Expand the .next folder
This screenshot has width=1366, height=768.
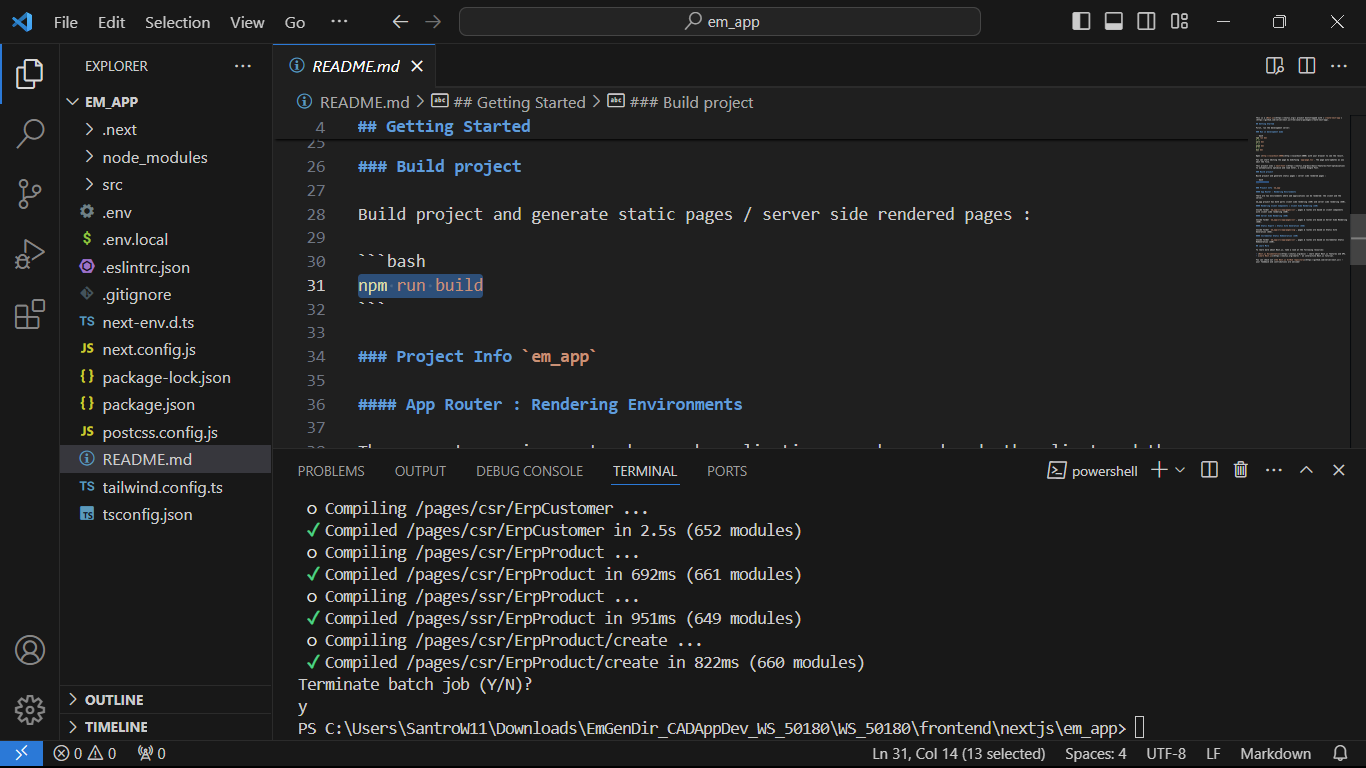tap(165, 130)
